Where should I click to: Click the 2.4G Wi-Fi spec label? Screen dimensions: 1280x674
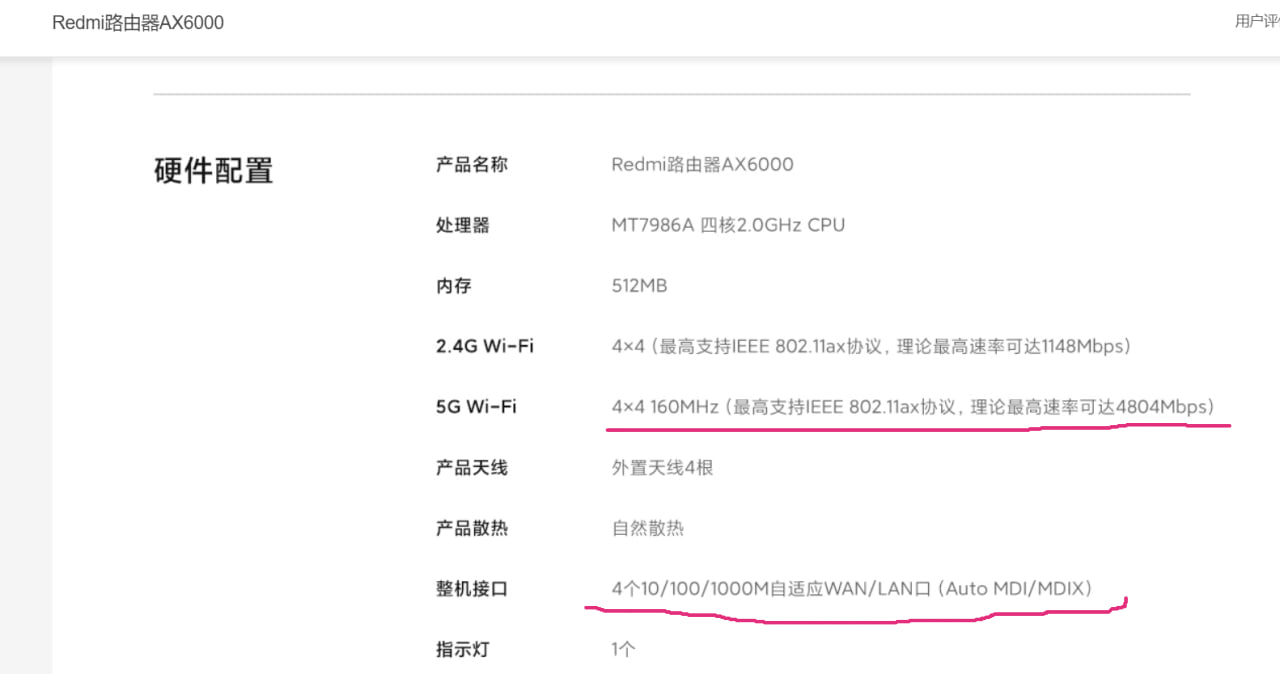484,346
